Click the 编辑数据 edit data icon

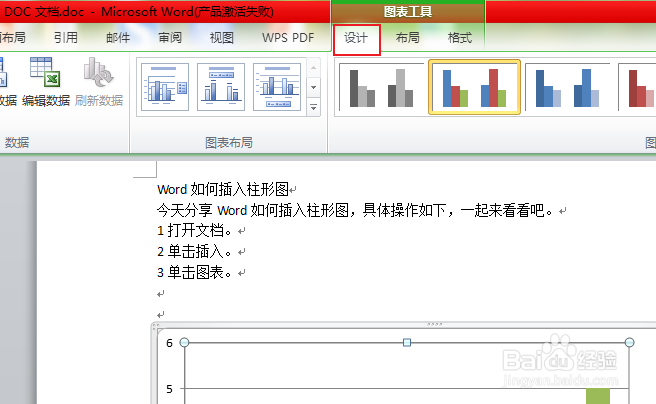click(x=46, y=82)
